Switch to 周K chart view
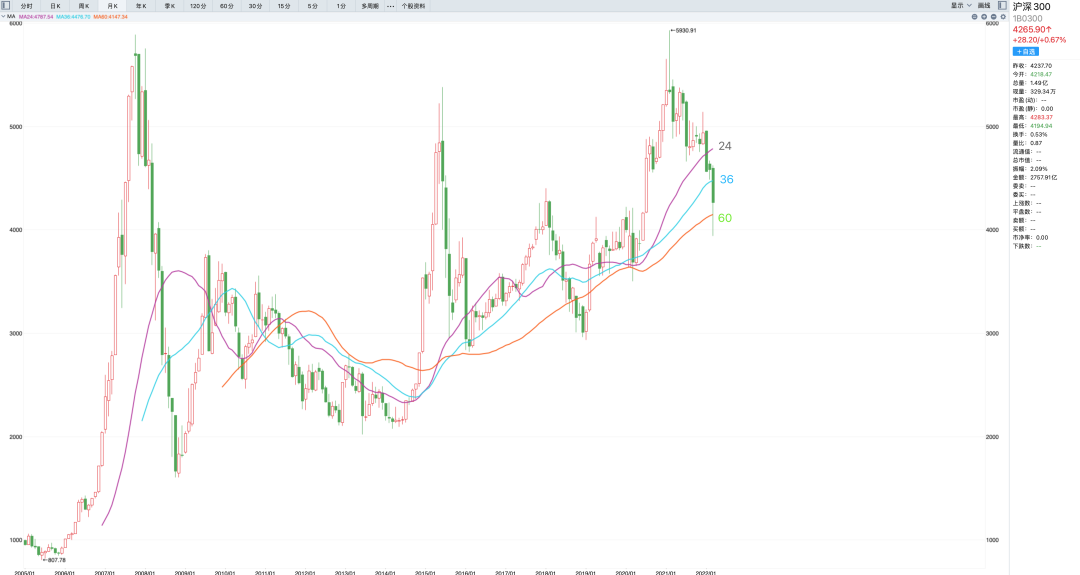Viewport: 1080px width, 575px height. click(x=84, y=6)
